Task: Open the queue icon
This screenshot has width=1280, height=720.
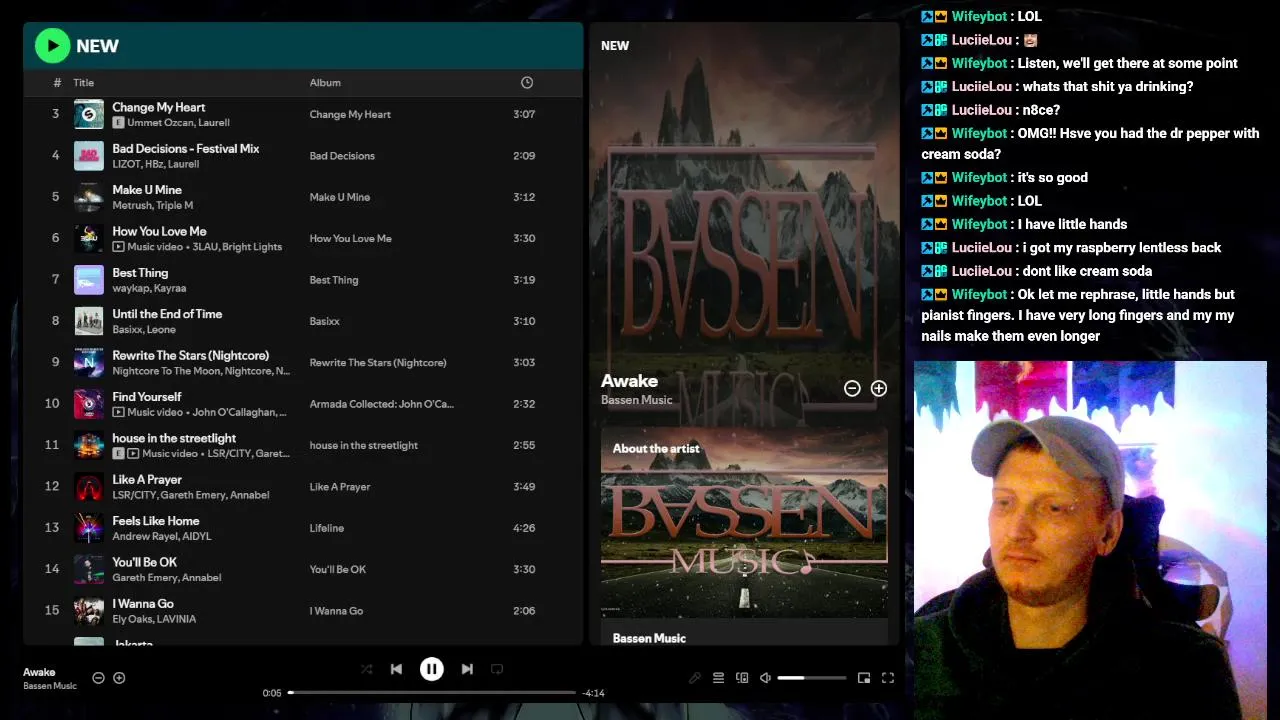Action: pyautogui.click(x=718, y=678)
